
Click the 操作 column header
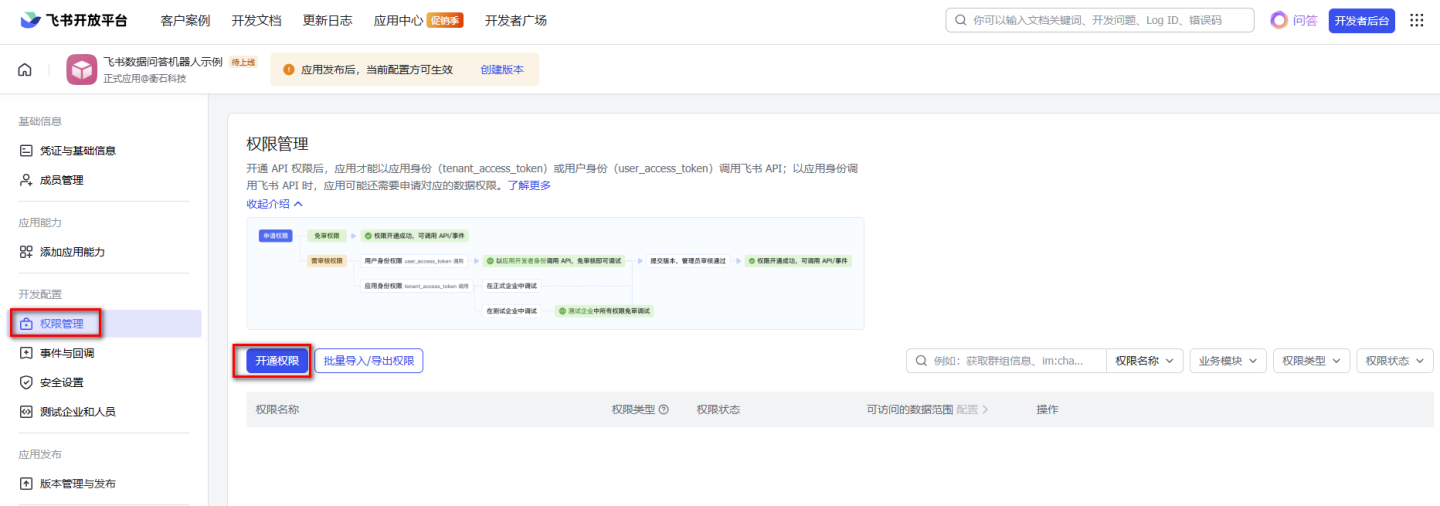[1047, 410]
